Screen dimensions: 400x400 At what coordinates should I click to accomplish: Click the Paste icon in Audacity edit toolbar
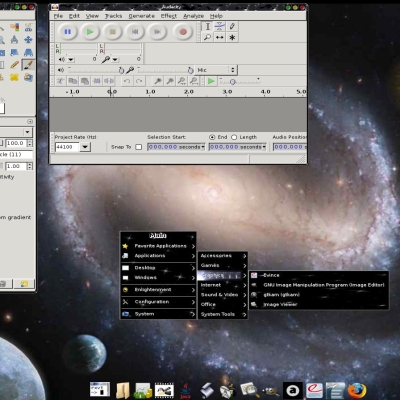pyautogui.click(x=85, y=81)
